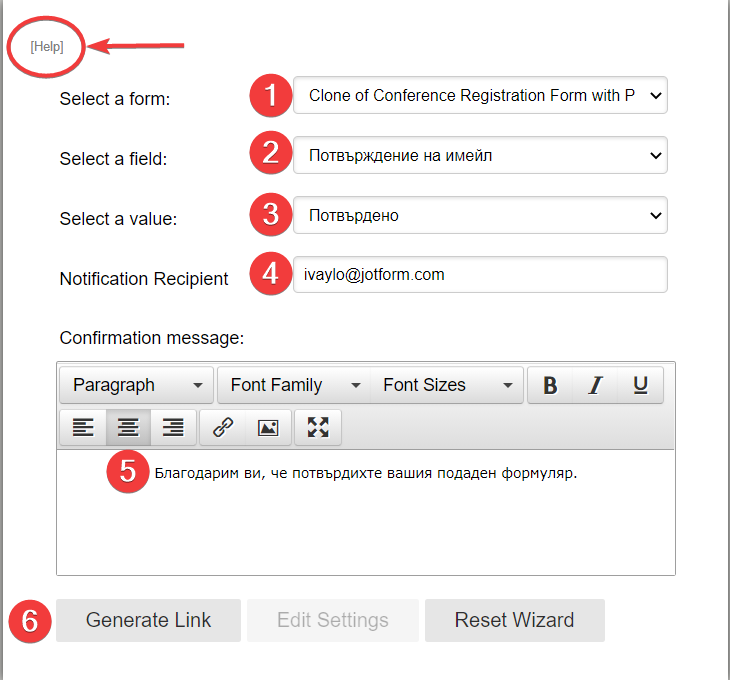Open the Help link
This screenshot has height=680, width=730.
(47, 46)
